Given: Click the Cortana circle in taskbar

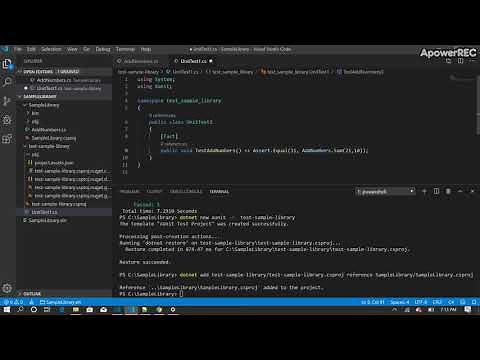Looking at the screenshot, I should (x=34, y=310).
